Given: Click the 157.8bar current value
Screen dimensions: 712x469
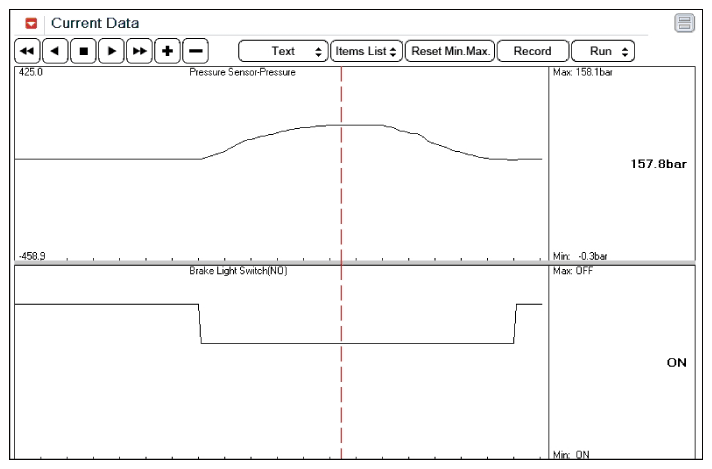Looking at the screenshot, I should coord(658,164).
